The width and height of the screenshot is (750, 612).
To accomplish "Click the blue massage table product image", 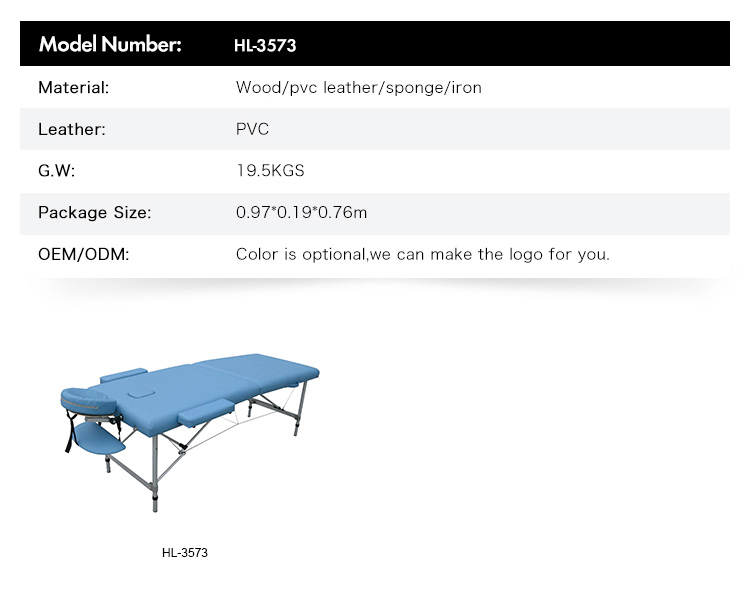I will point(189,432).
